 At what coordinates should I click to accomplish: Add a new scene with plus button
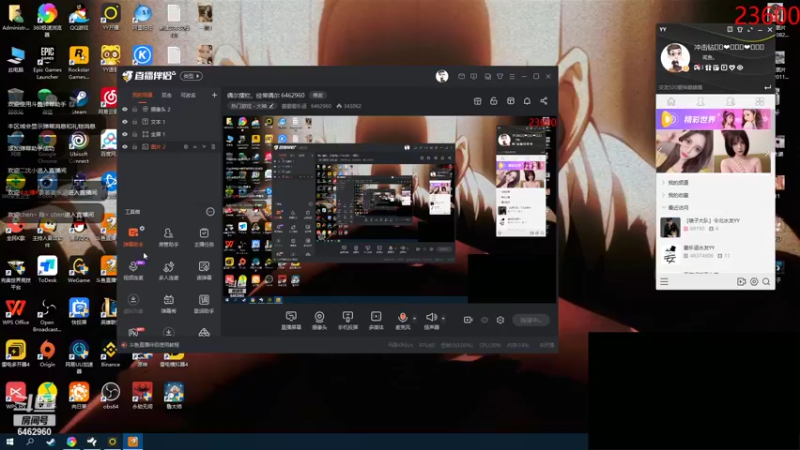click(x=214, y=95)
